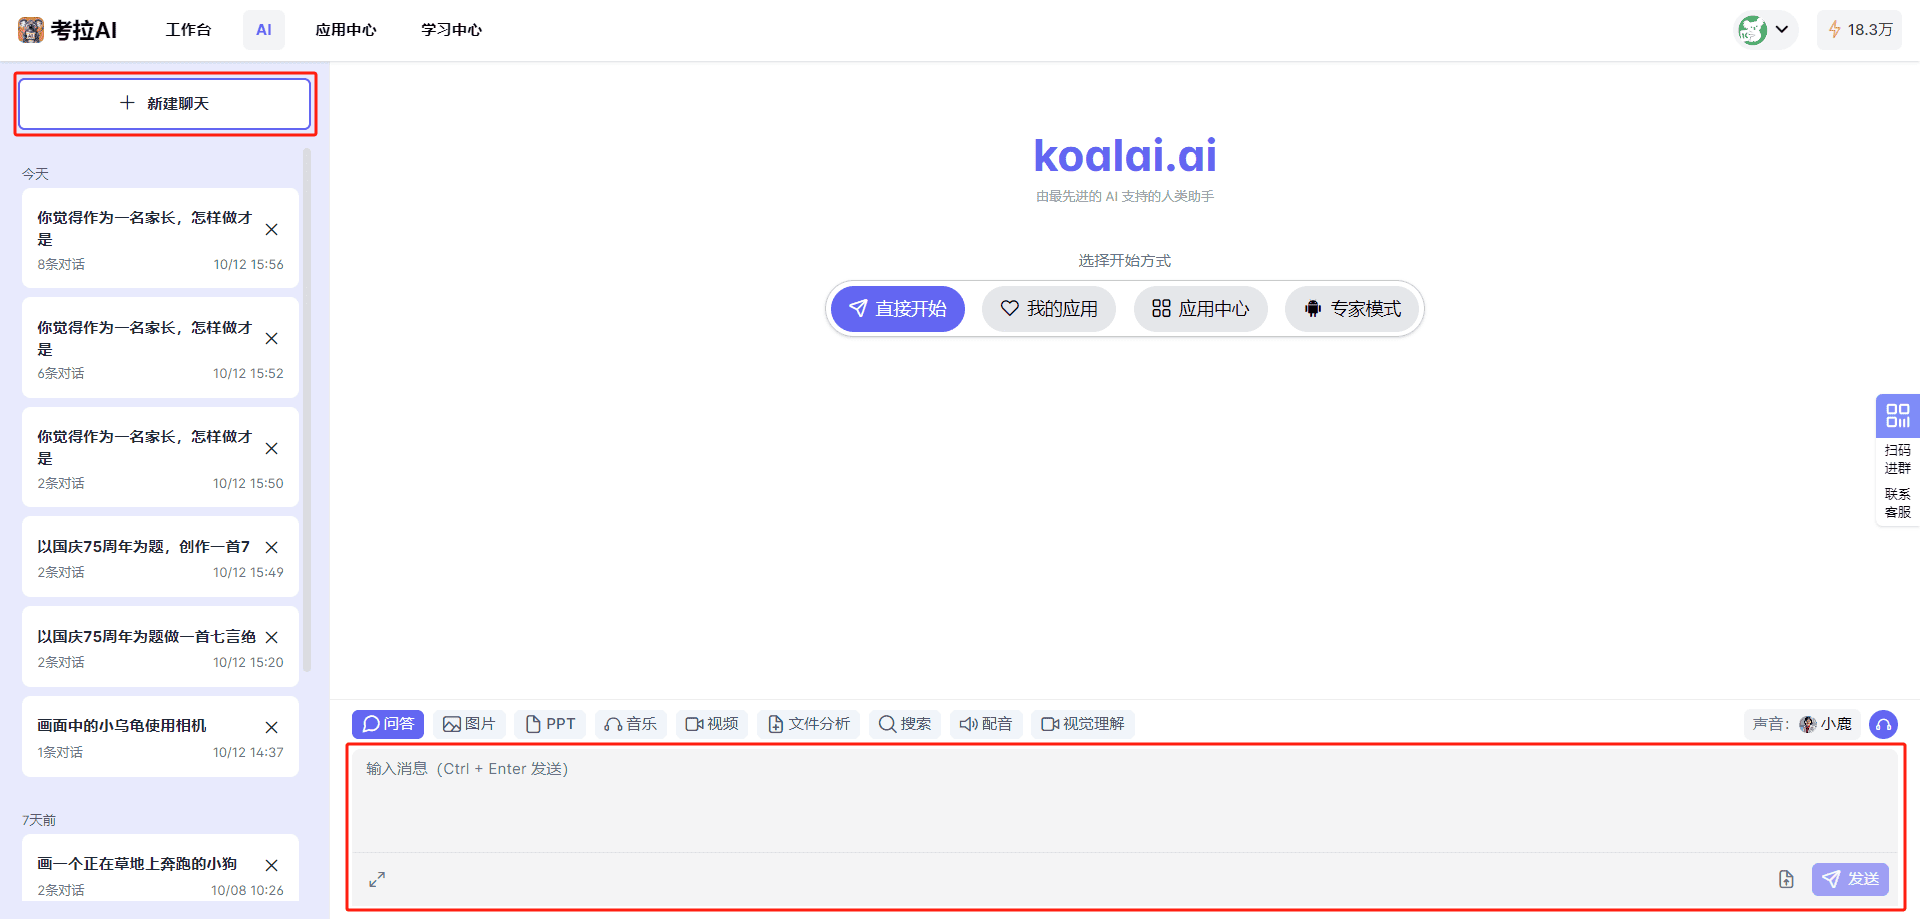Switch to 图片 mode
This screenshot has width=1920, height=919.
tap(469, 724)
